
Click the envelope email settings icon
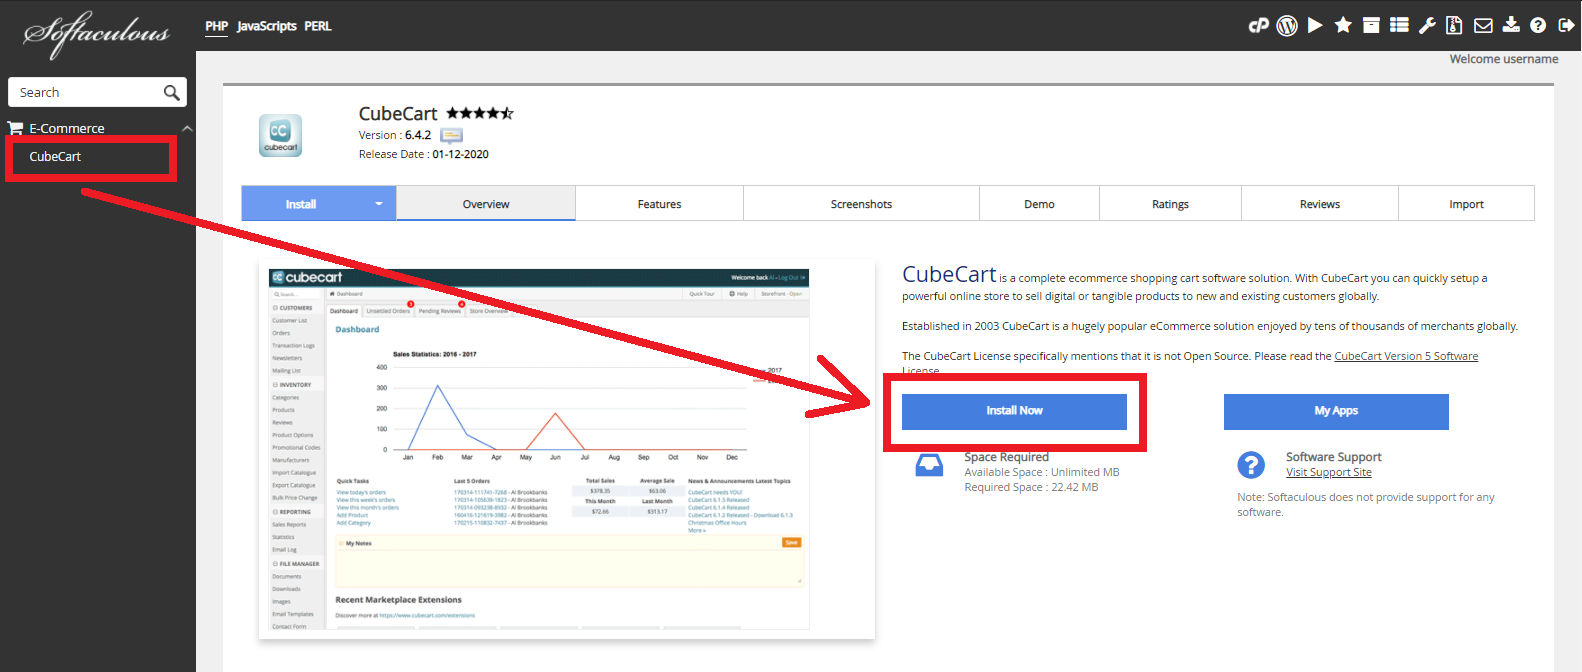[x=1483, y=26]
